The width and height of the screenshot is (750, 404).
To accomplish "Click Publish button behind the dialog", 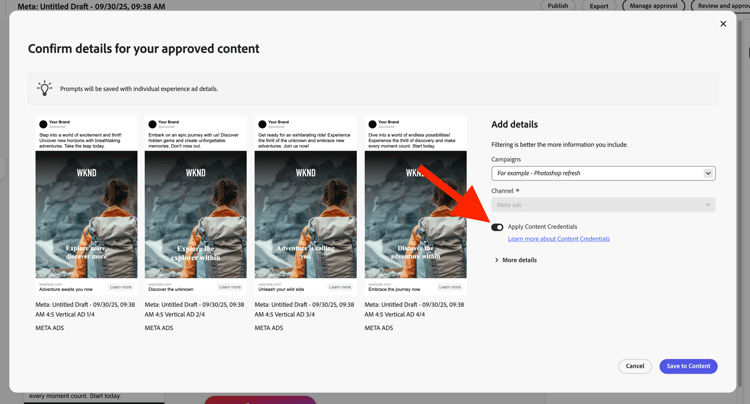I will click(x=558, y=6).
